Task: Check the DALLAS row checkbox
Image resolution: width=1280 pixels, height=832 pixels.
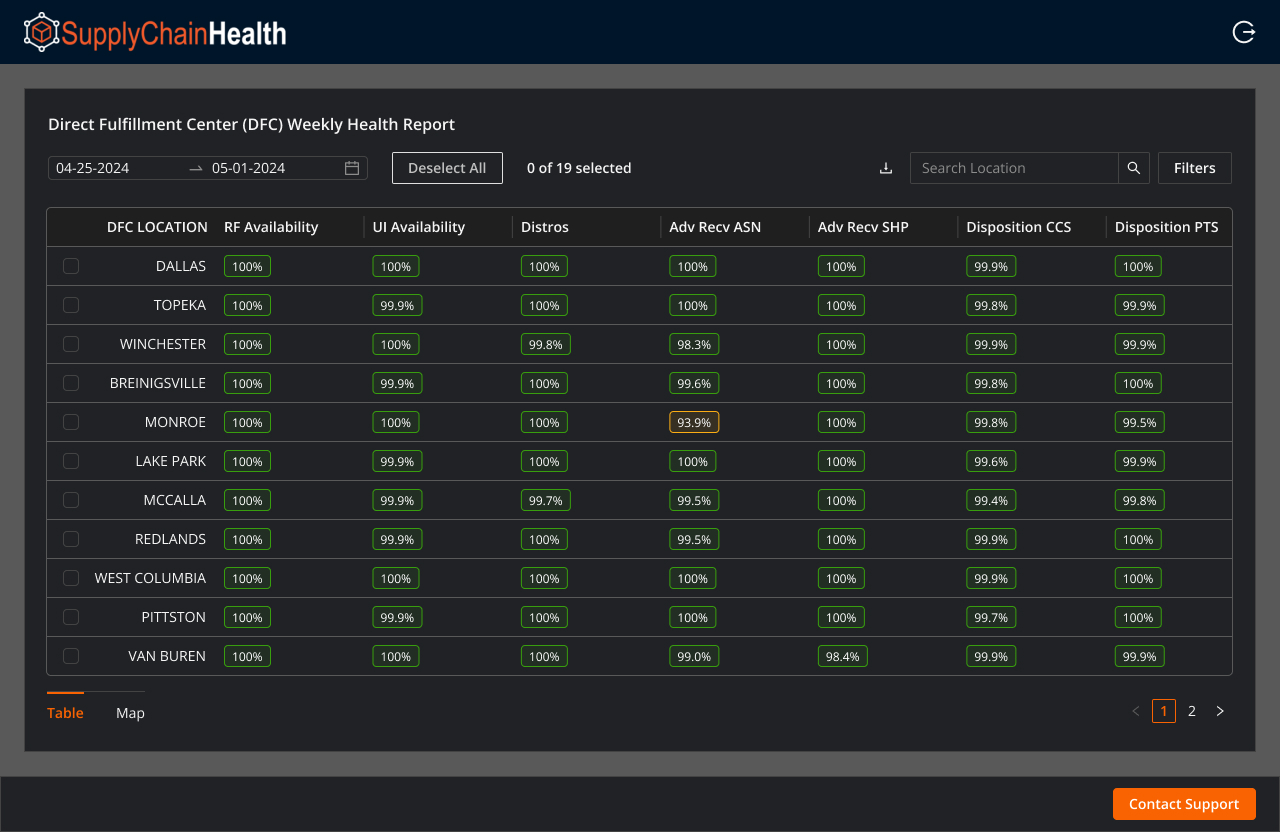Action: click(x=71, y=266)
